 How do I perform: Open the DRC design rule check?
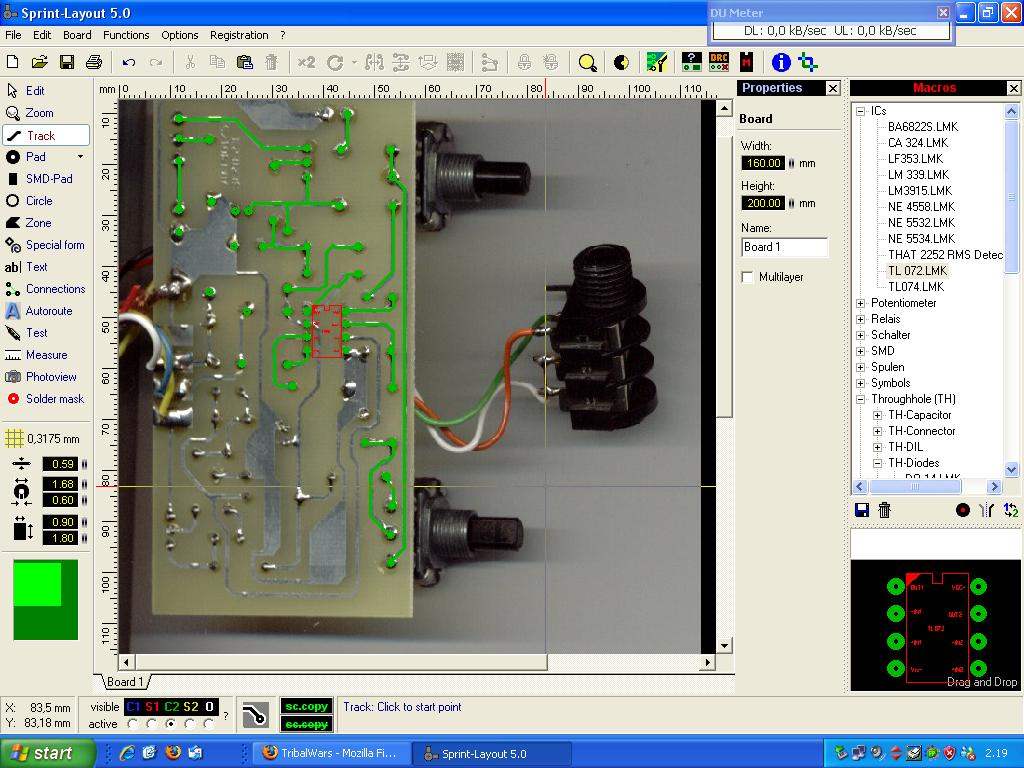pyautogui.click(x=719, y=63)
